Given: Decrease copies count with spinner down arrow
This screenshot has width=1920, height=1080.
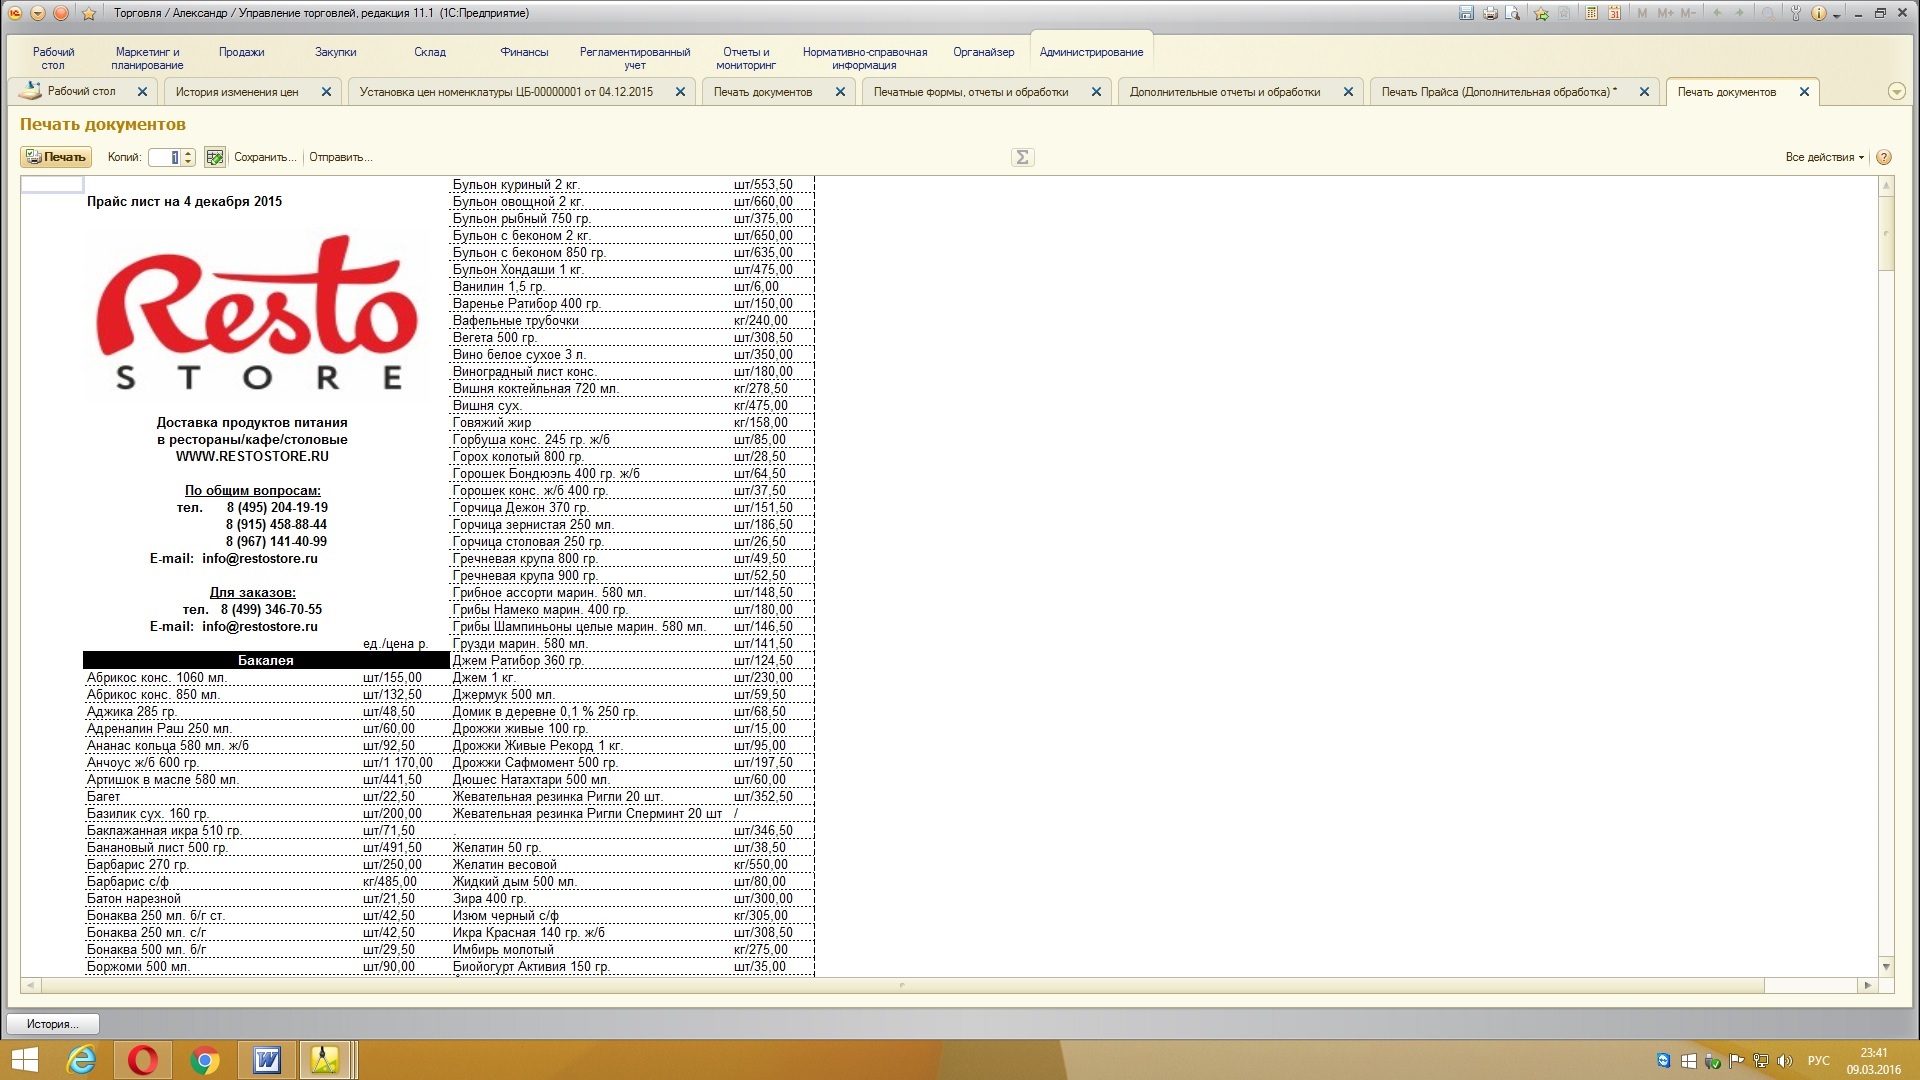Looking at the screenshot, I should click(188, 161).
